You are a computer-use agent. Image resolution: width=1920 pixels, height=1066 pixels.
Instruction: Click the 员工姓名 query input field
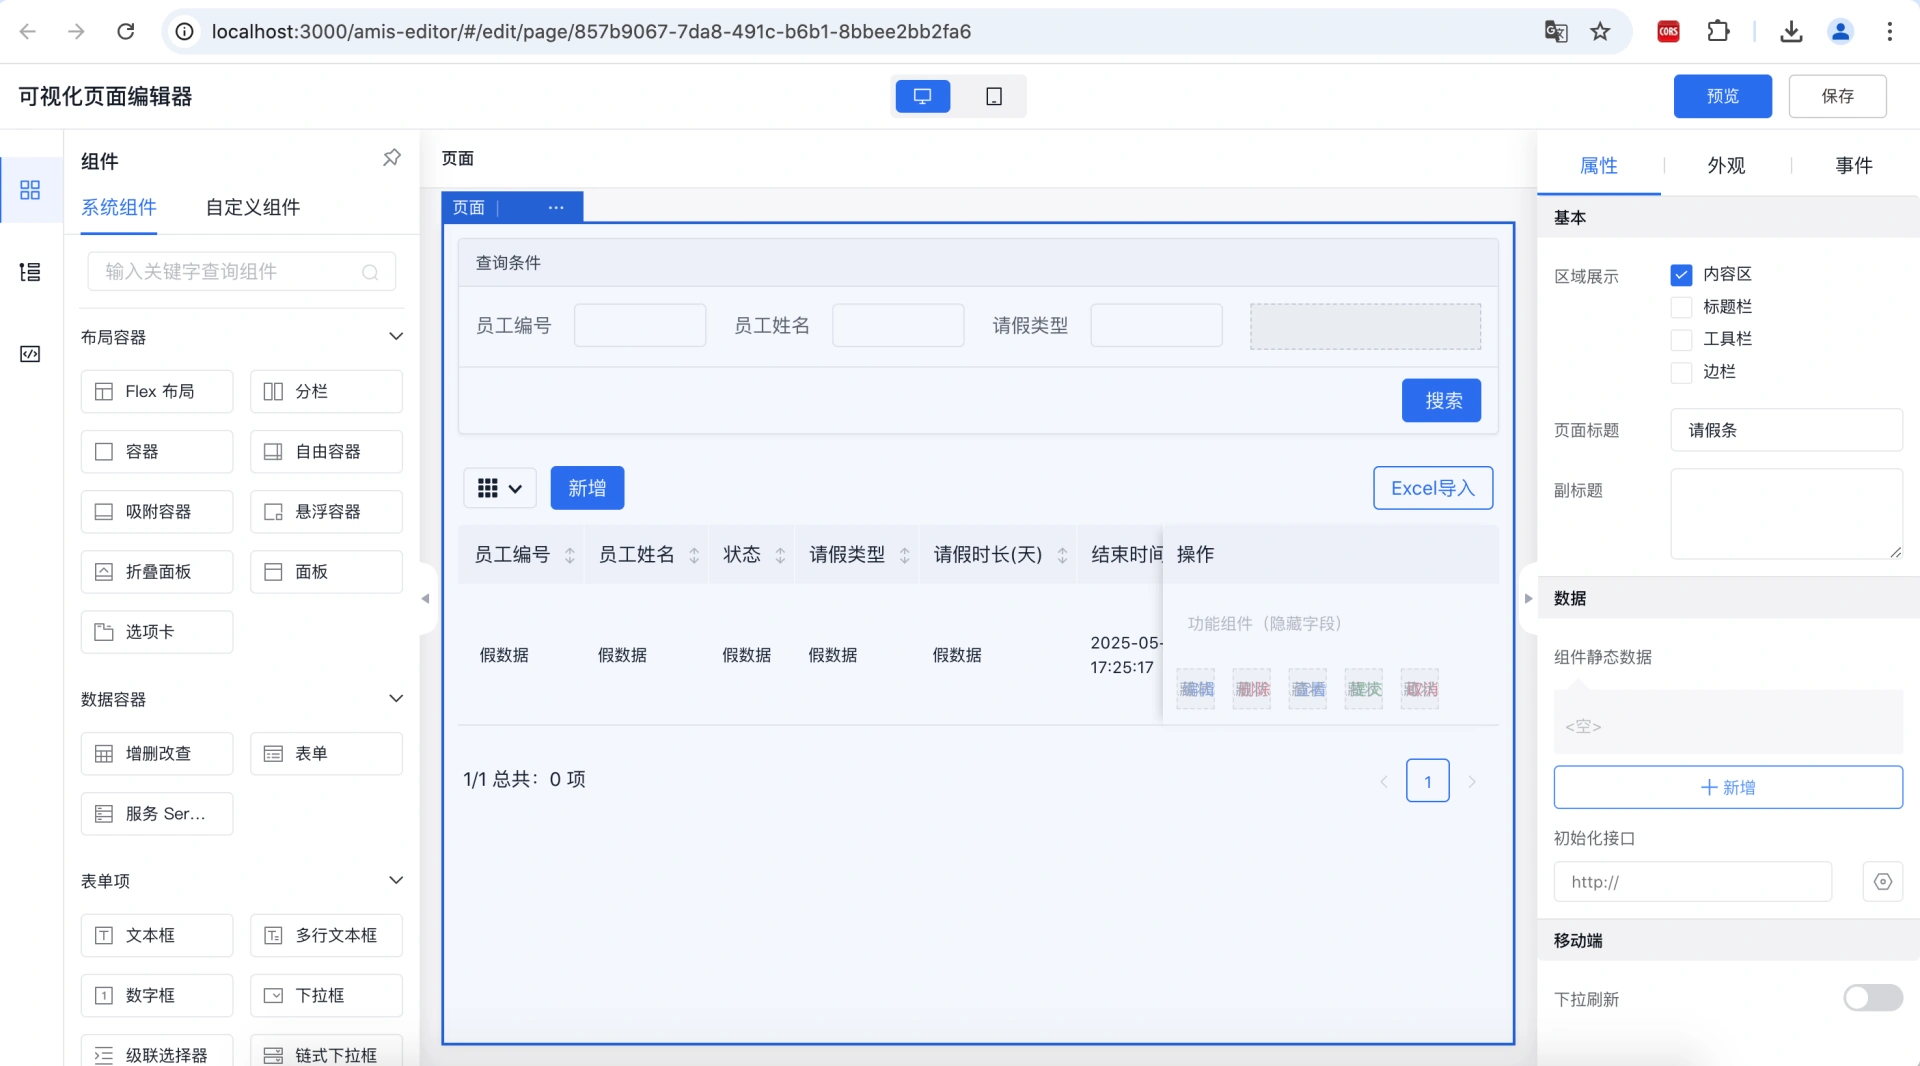(898, 326)
